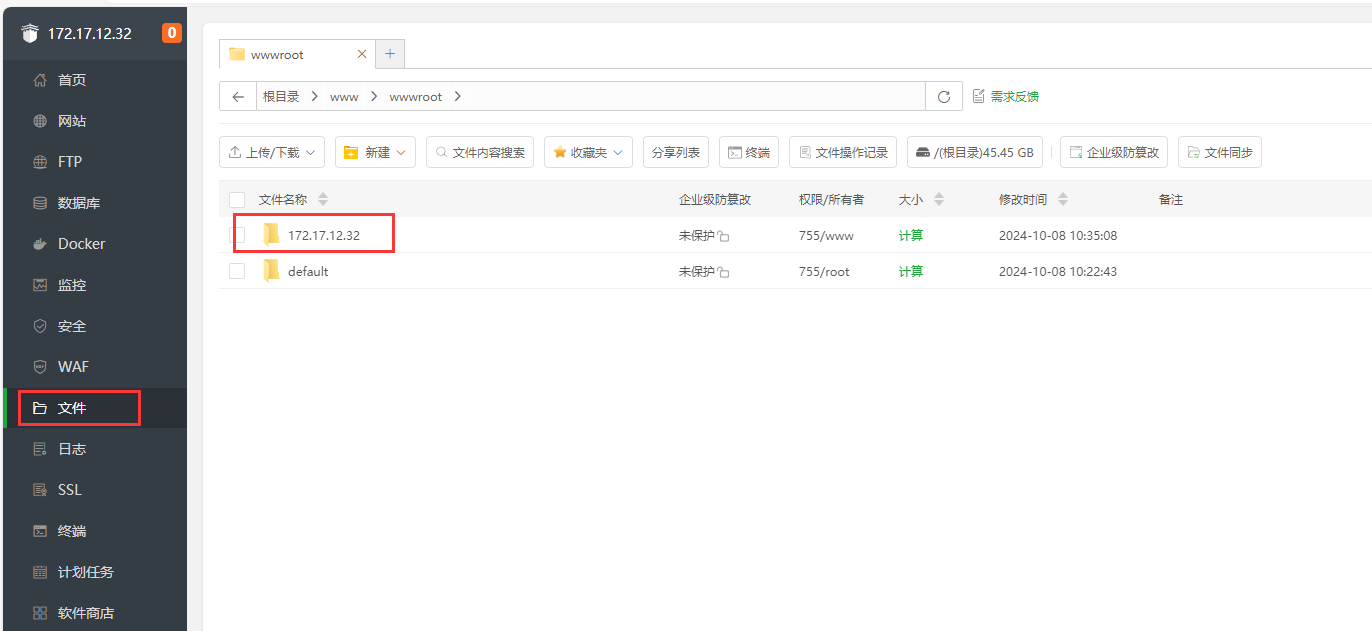The image size is (1372, 631).
Task: Open 文件操作记录 file operation log
Action: (843, 152)
